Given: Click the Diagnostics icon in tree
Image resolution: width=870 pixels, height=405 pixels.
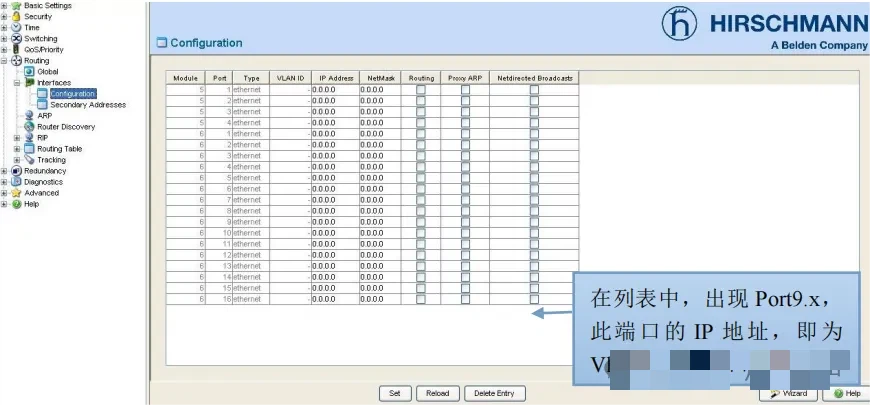Looking at the screenshot, I should 16,182.
